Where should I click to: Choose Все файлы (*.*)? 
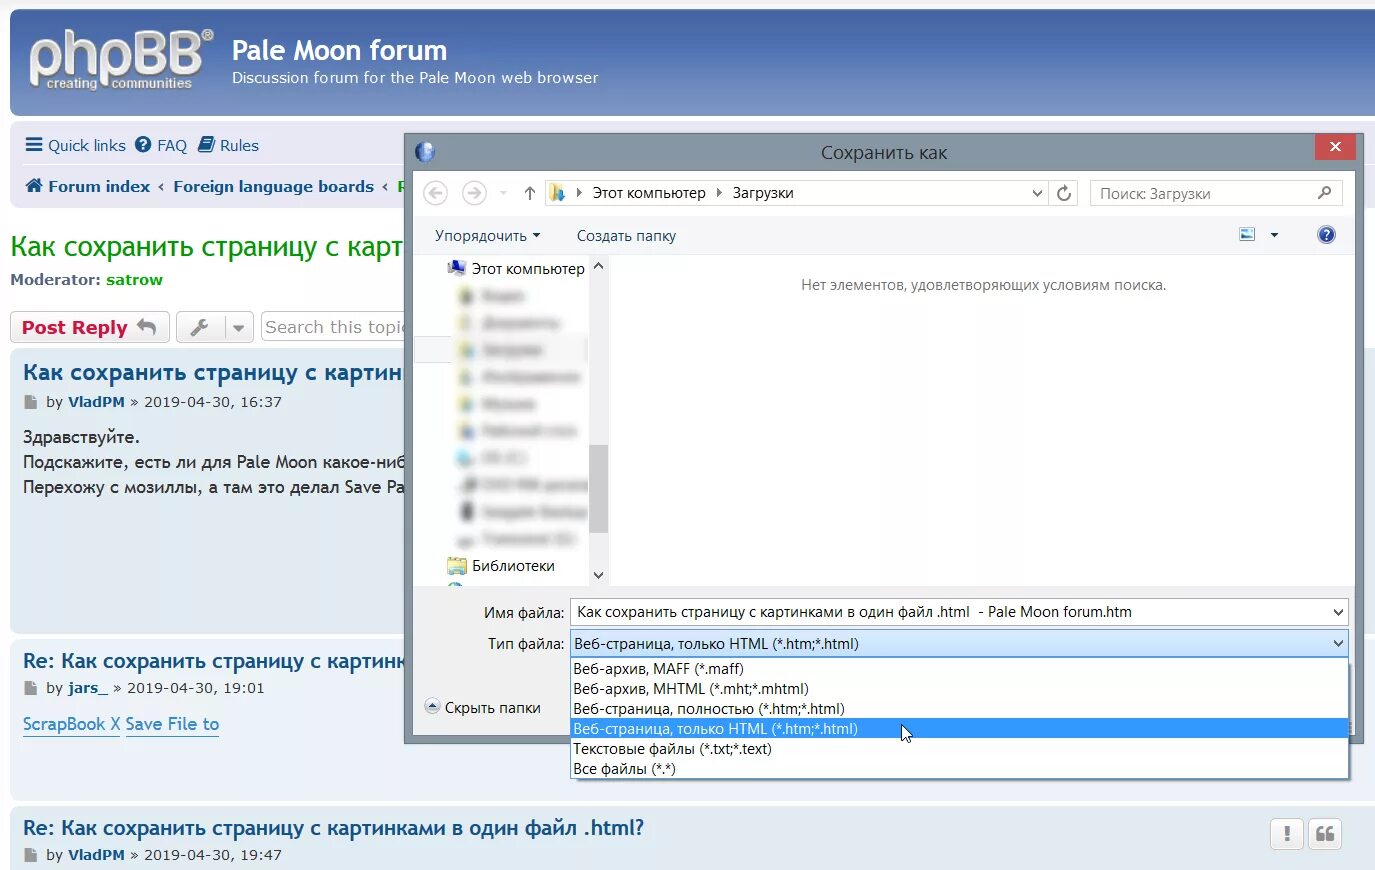[959, 769]
